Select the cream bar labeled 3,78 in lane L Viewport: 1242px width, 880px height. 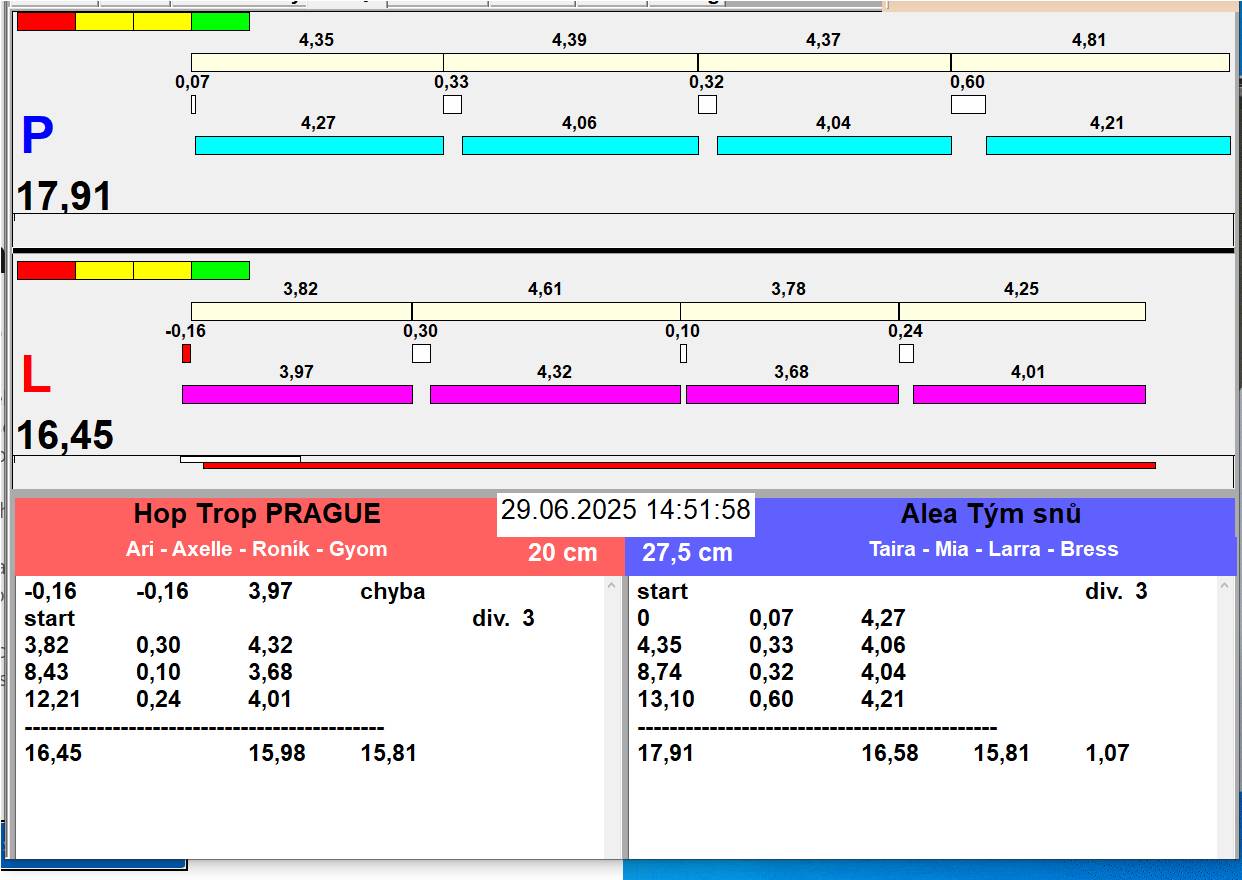789,311
